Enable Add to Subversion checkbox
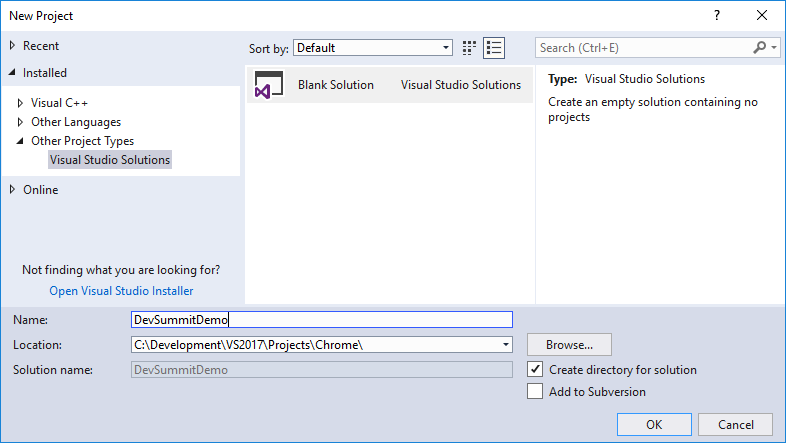Screen dimensions: 786x443 point(535,391)
